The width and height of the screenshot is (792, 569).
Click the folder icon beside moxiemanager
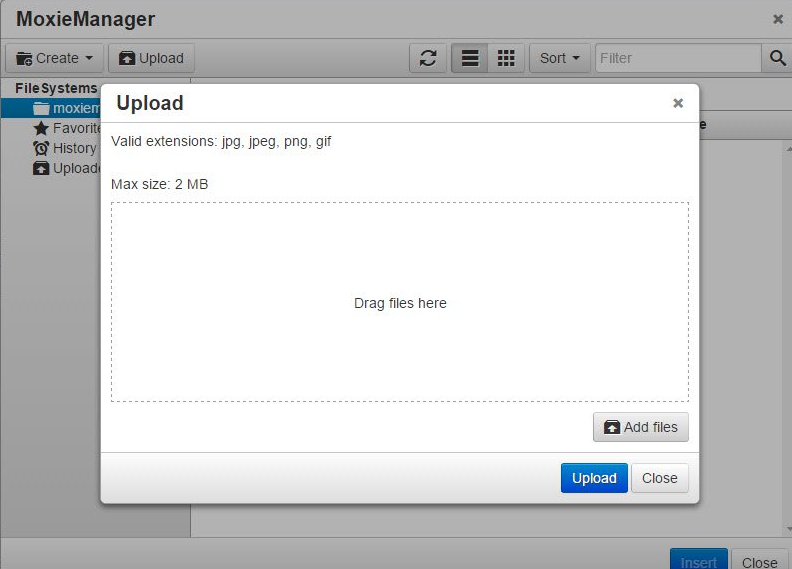pos(41,108)
